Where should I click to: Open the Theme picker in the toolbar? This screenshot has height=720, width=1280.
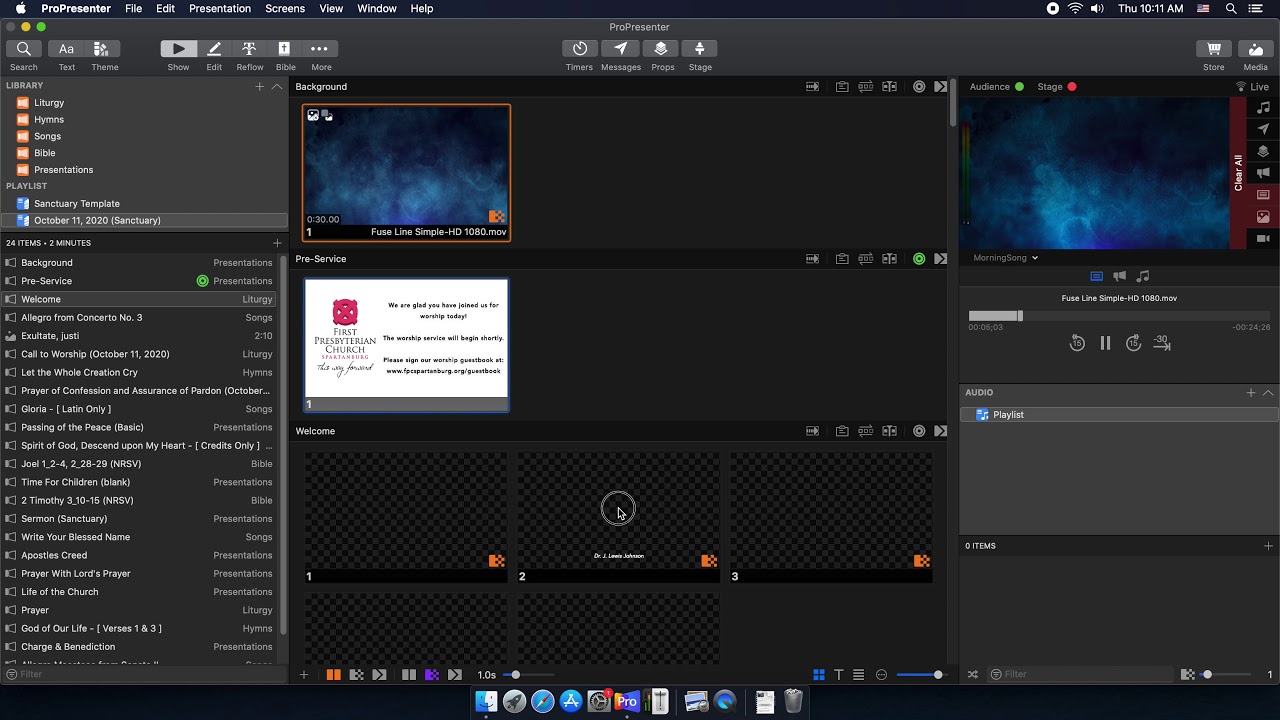(x=101, y=49)
